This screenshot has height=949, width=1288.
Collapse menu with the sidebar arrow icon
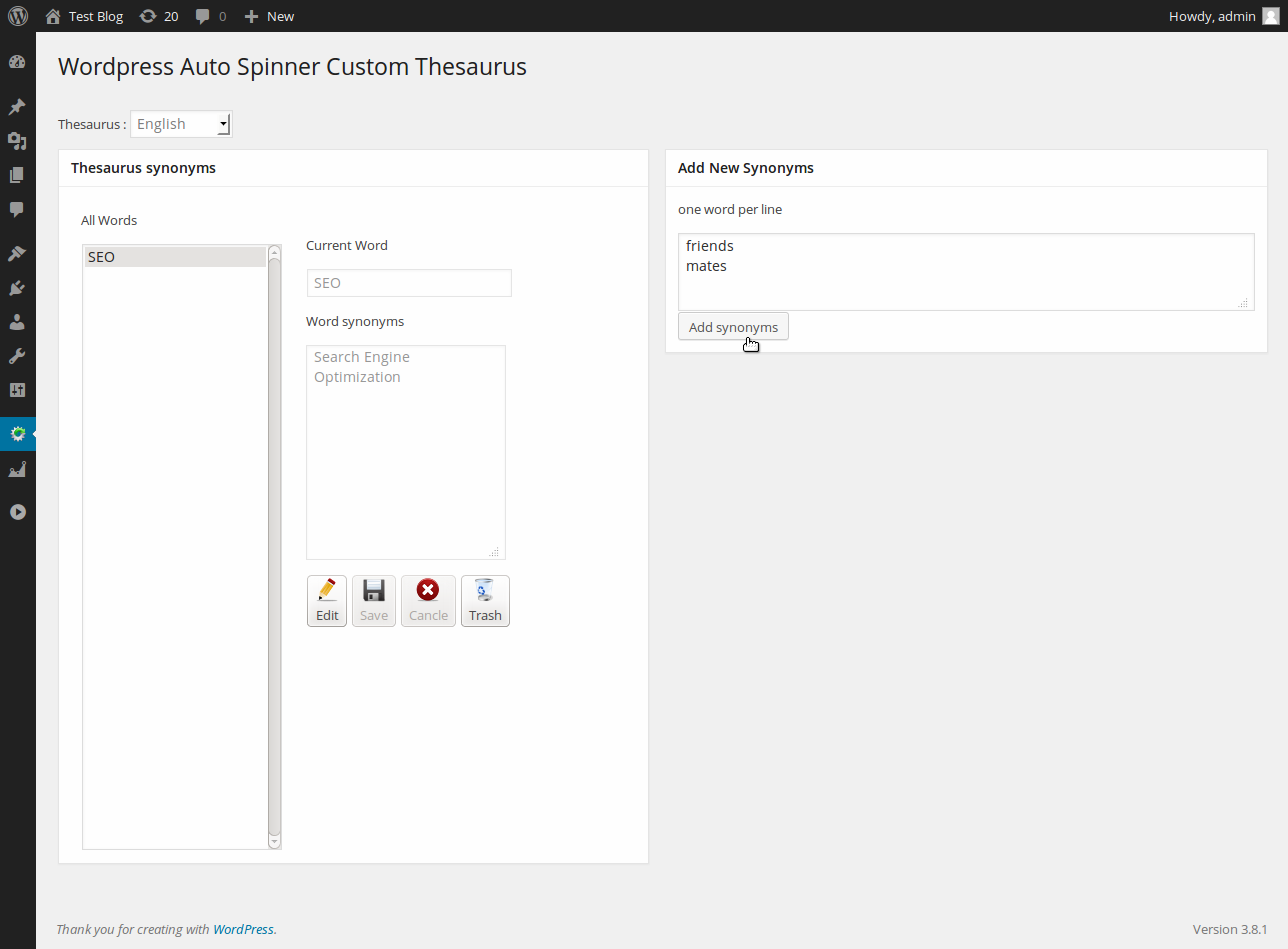tap(17, 512)
